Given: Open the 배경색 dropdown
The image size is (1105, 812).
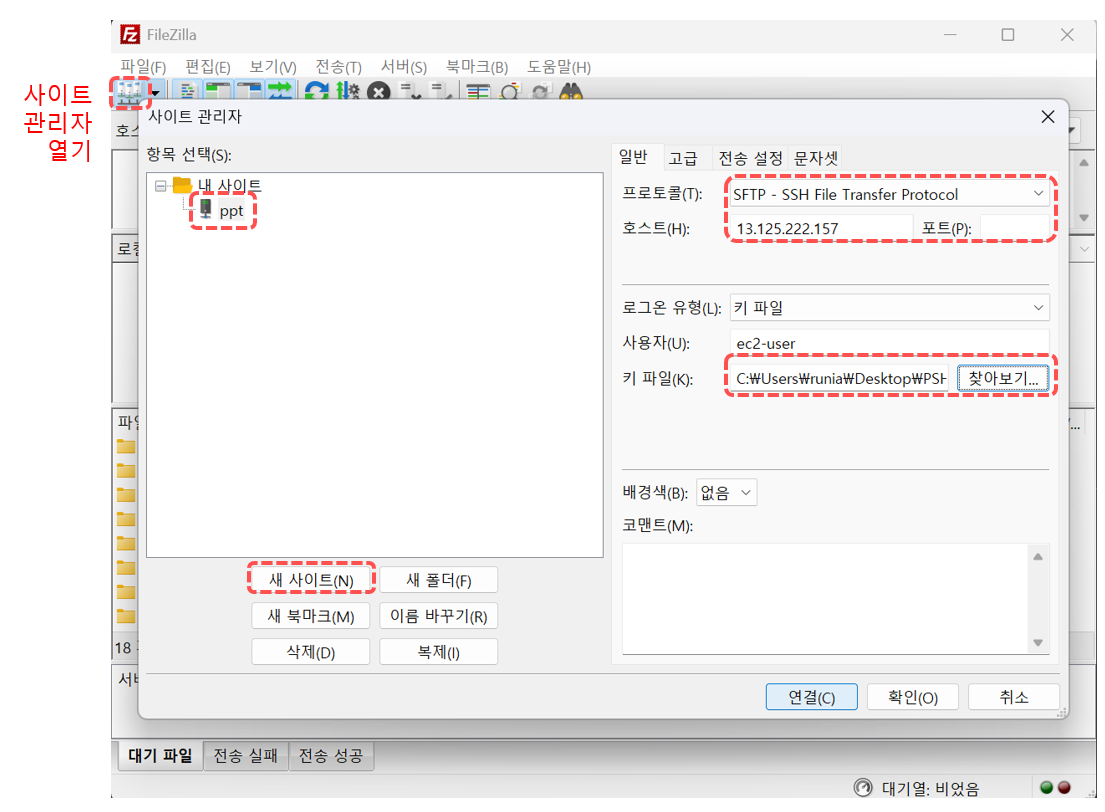Looking at the screenshot, I should 727,492.
